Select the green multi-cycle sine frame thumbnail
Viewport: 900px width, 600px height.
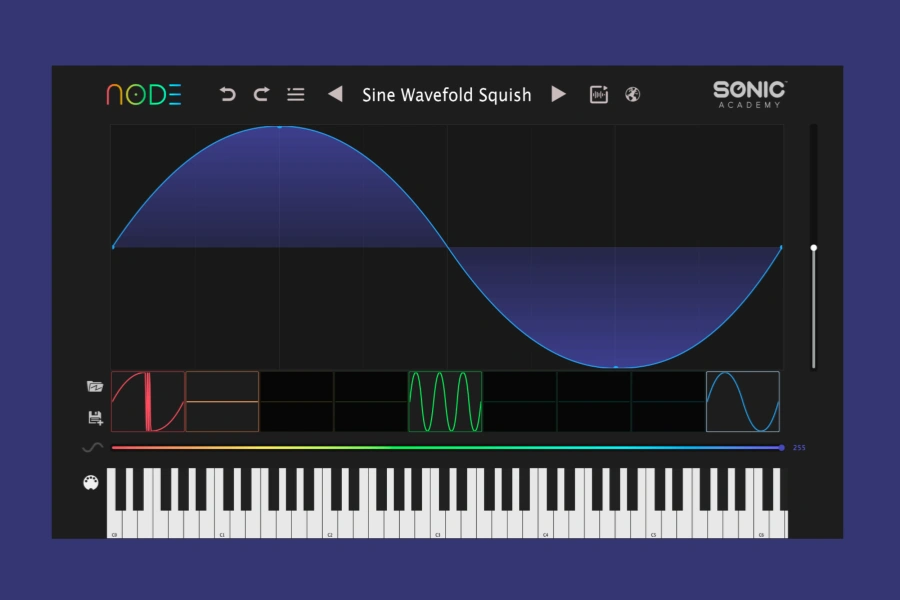click(x=445, y=401)
